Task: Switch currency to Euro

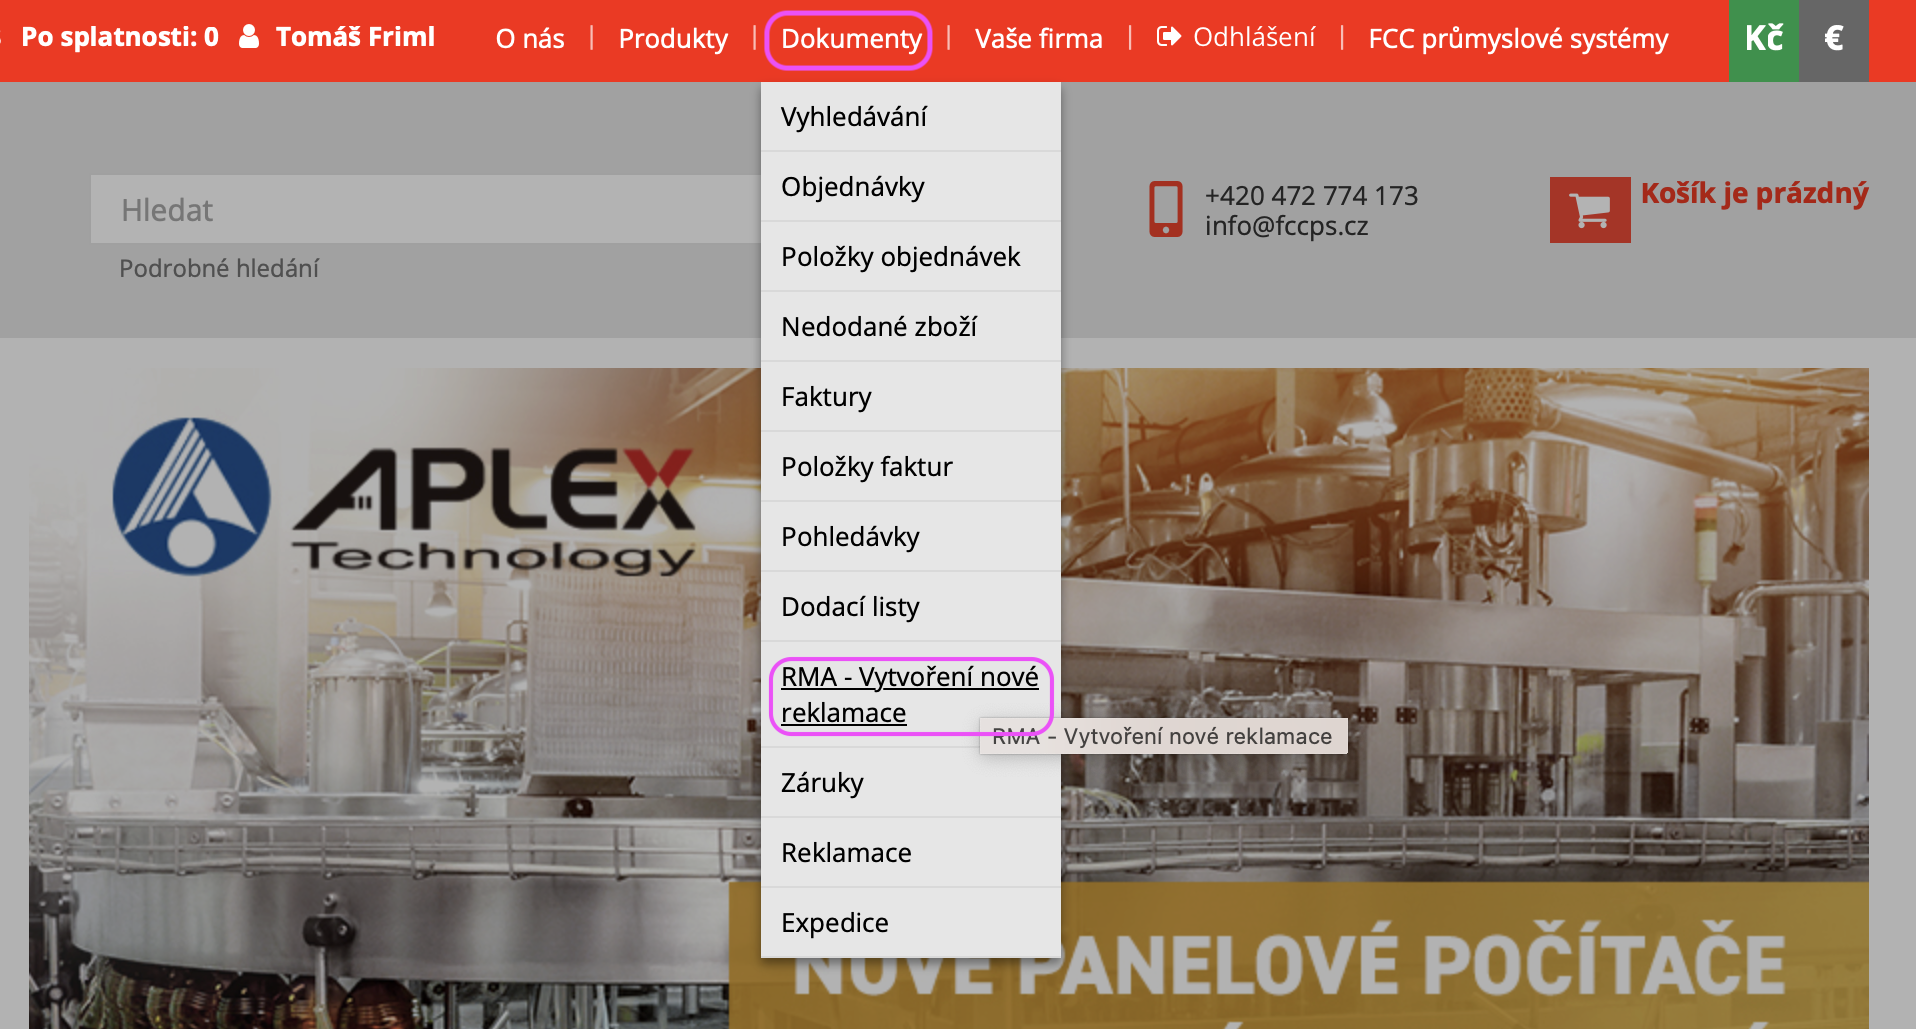Action: (x=1833, y=39)
